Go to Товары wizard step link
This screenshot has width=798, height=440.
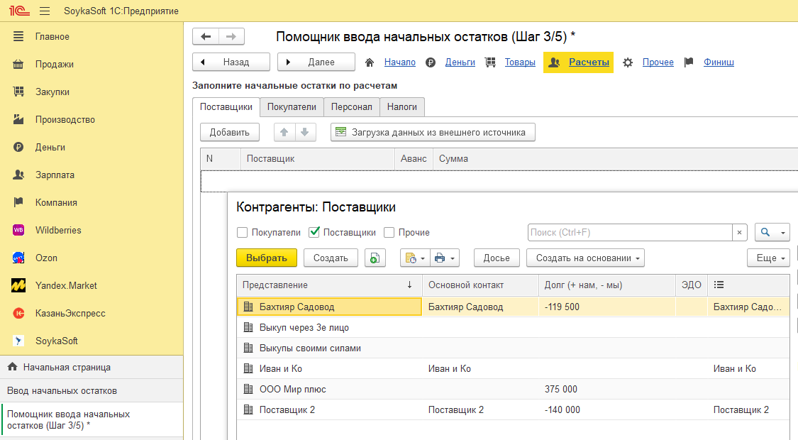(520, 62)
